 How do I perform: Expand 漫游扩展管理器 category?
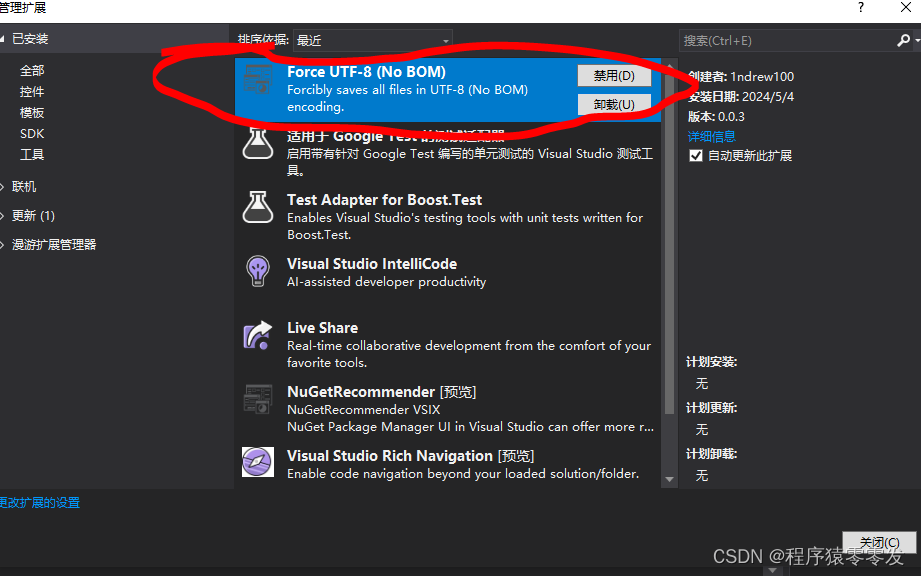click(2, 245)
